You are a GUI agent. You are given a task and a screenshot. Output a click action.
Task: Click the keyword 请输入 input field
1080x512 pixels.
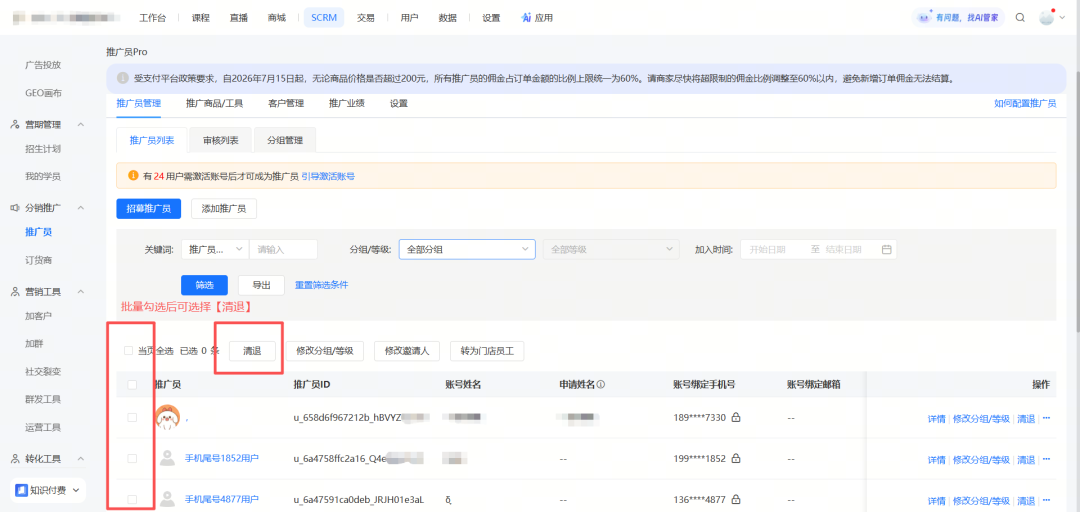[x=283, y=249]
